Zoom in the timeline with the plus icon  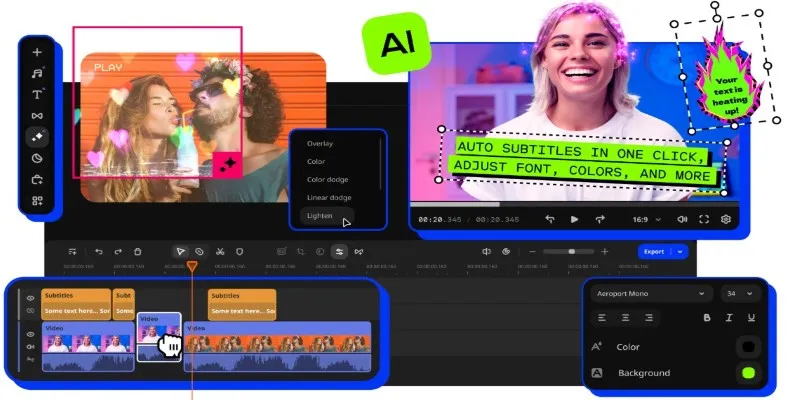tap(605, 252)
